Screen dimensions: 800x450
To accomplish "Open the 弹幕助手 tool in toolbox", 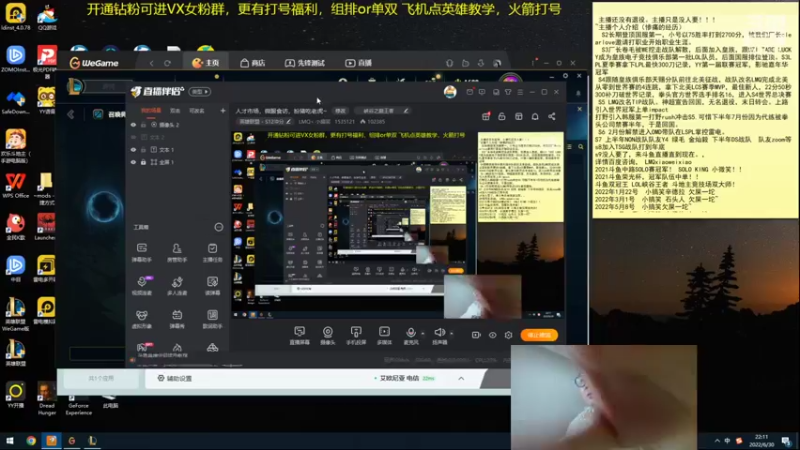I will click(x=142, y=252).
